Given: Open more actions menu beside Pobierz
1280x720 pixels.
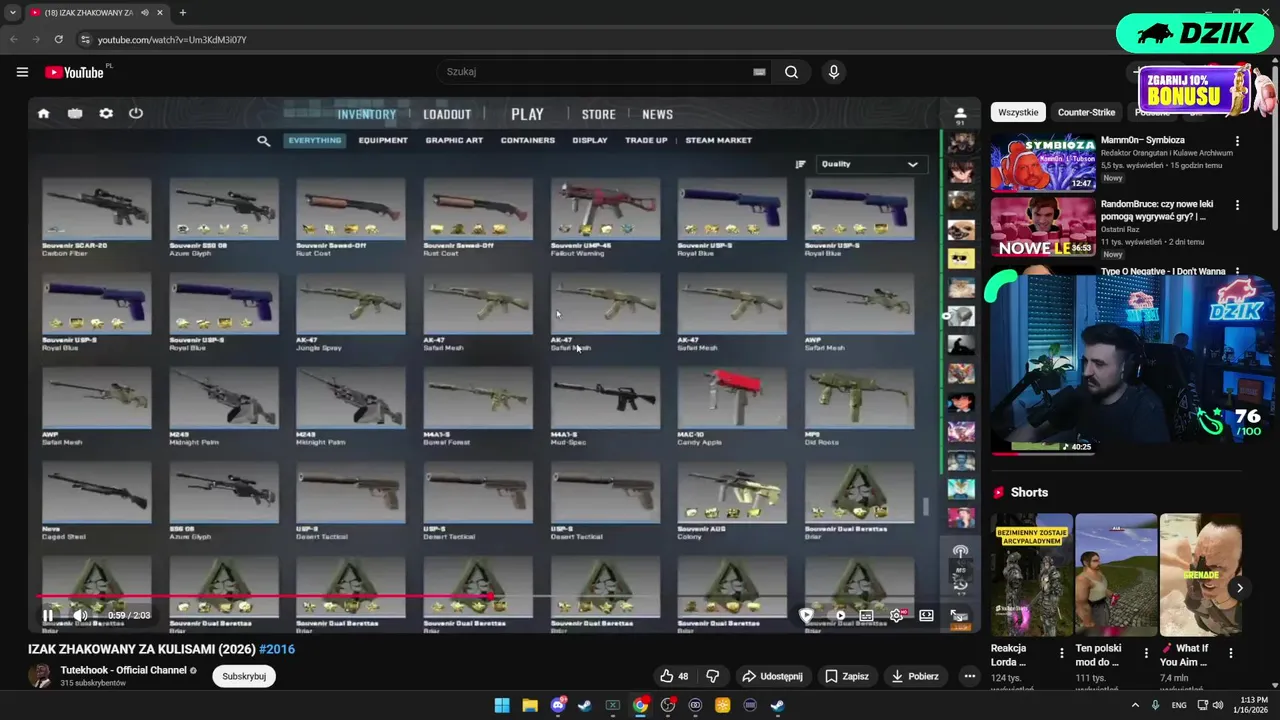Looking at the screenshot, I should pyautogui.click(x=969, y=676).
